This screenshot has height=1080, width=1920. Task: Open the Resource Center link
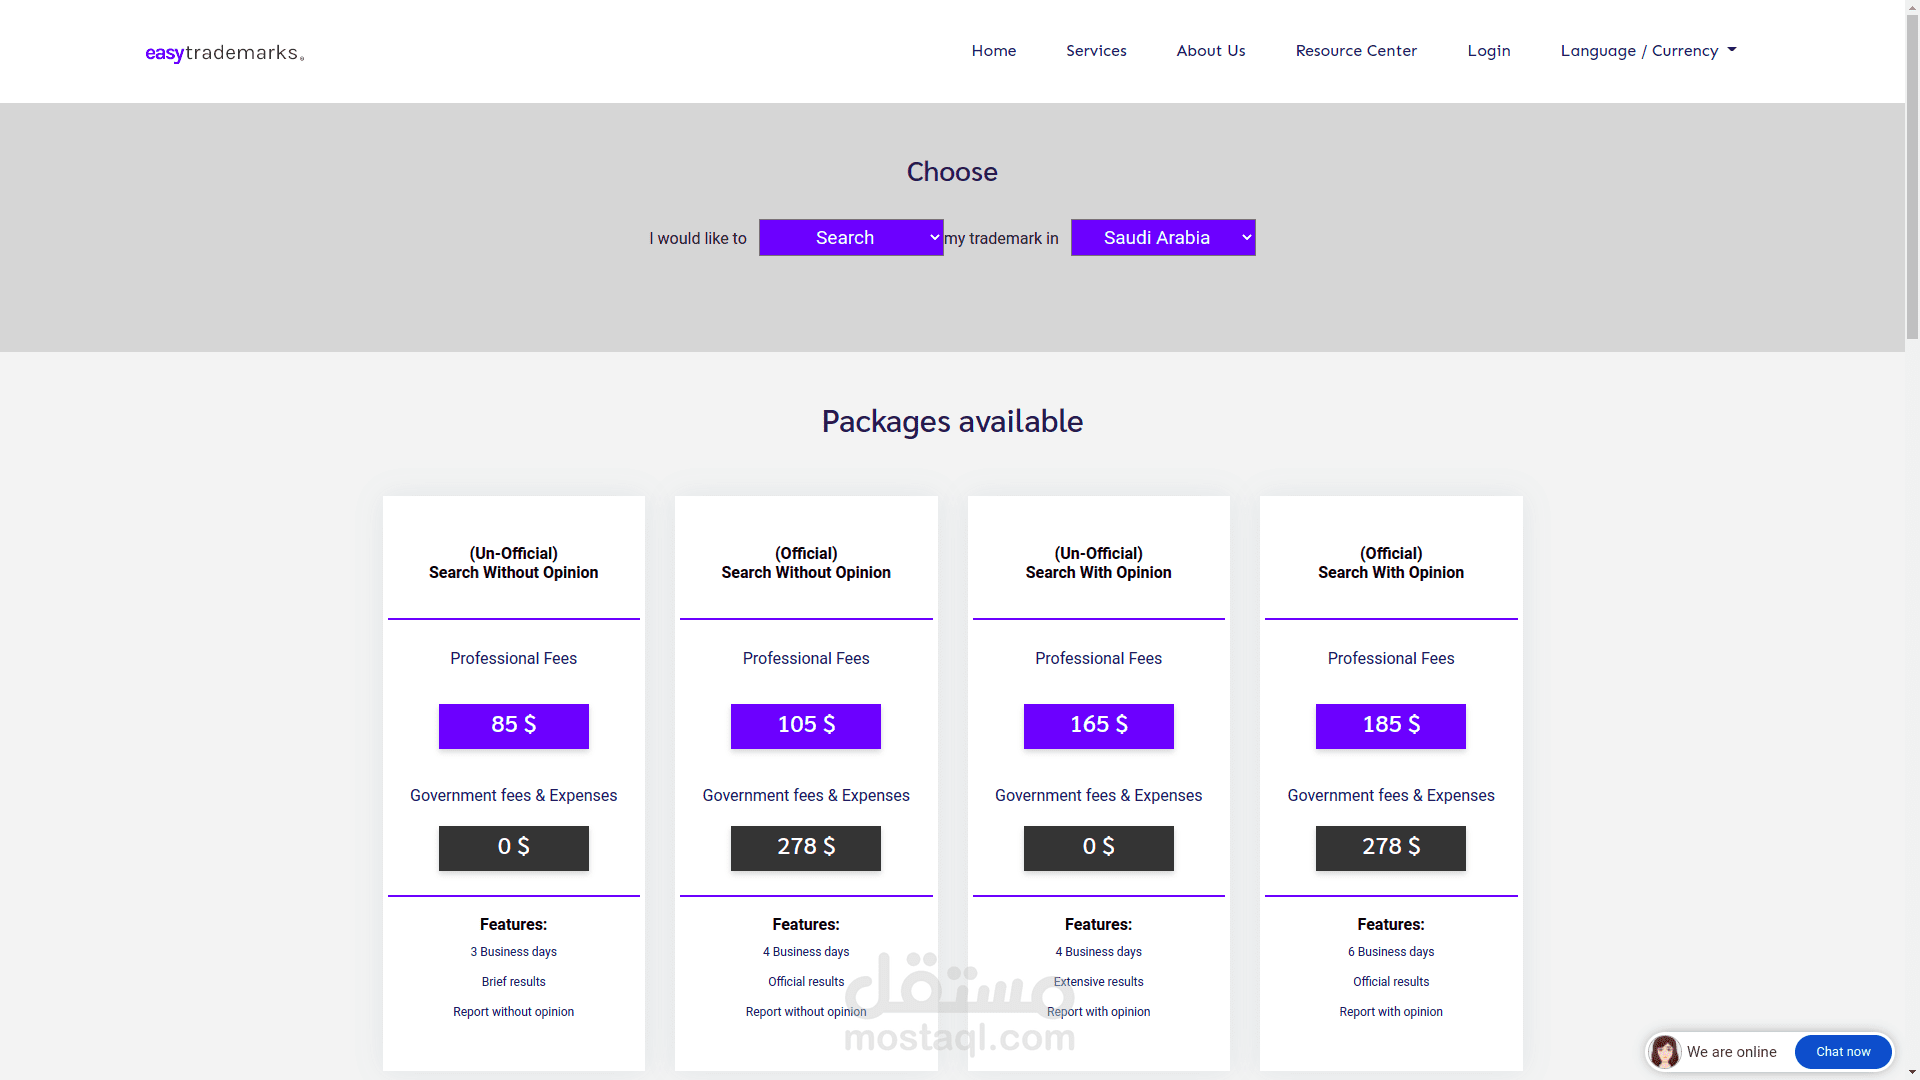(x=1355, y=51)
